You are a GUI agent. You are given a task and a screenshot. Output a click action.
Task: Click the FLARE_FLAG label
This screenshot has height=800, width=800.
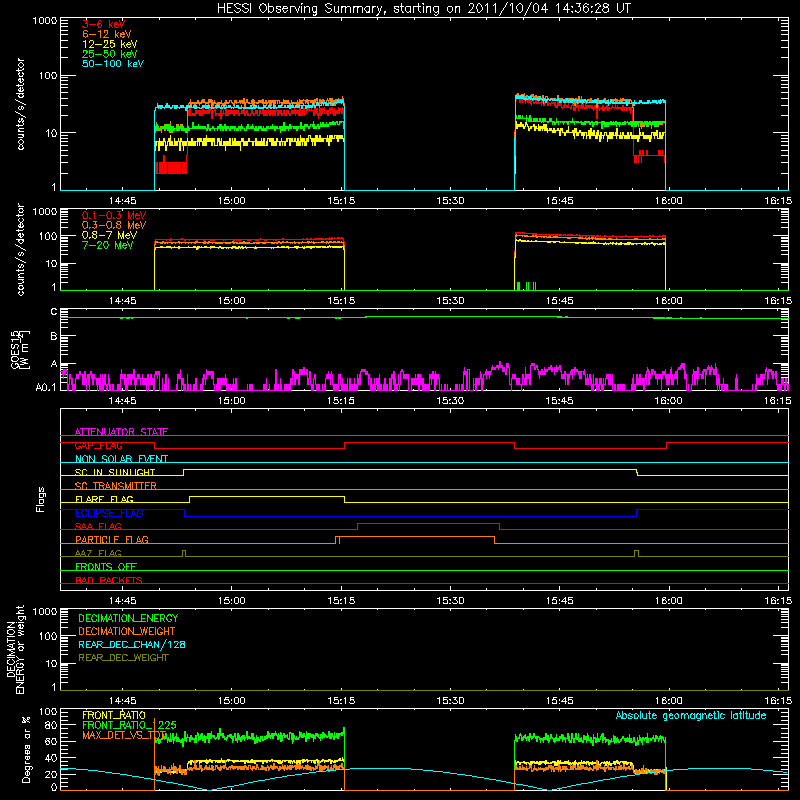click(104, 499)
